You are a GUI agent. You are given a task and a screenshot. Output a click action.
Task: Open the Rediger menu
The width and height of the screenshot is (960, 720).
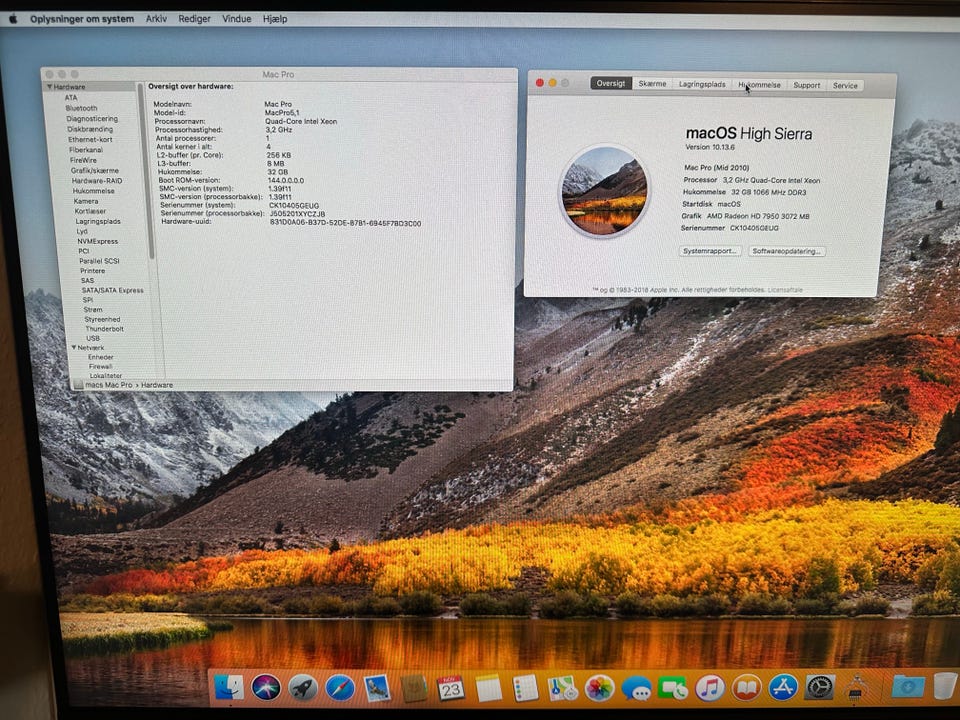195,18
